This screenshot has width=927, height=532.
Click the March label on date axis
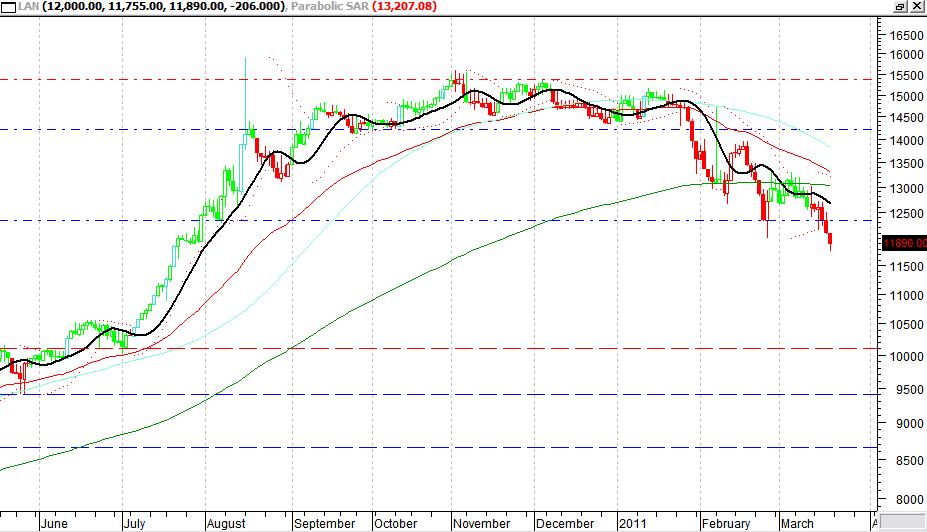pos(797,523)
